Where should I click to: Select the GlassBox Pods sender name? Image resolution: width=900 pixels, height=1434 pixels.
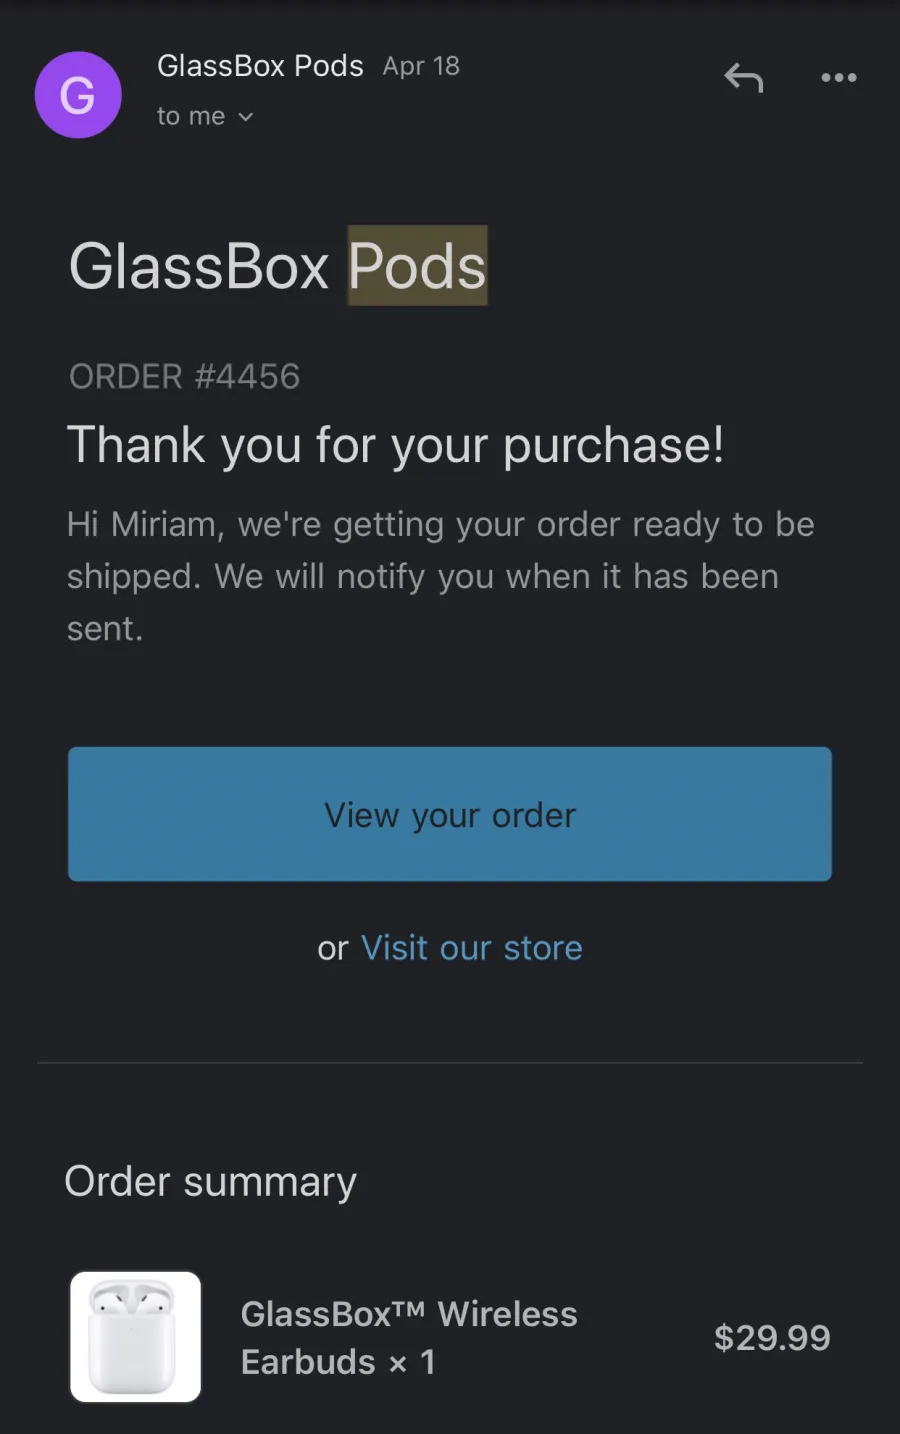260,66
